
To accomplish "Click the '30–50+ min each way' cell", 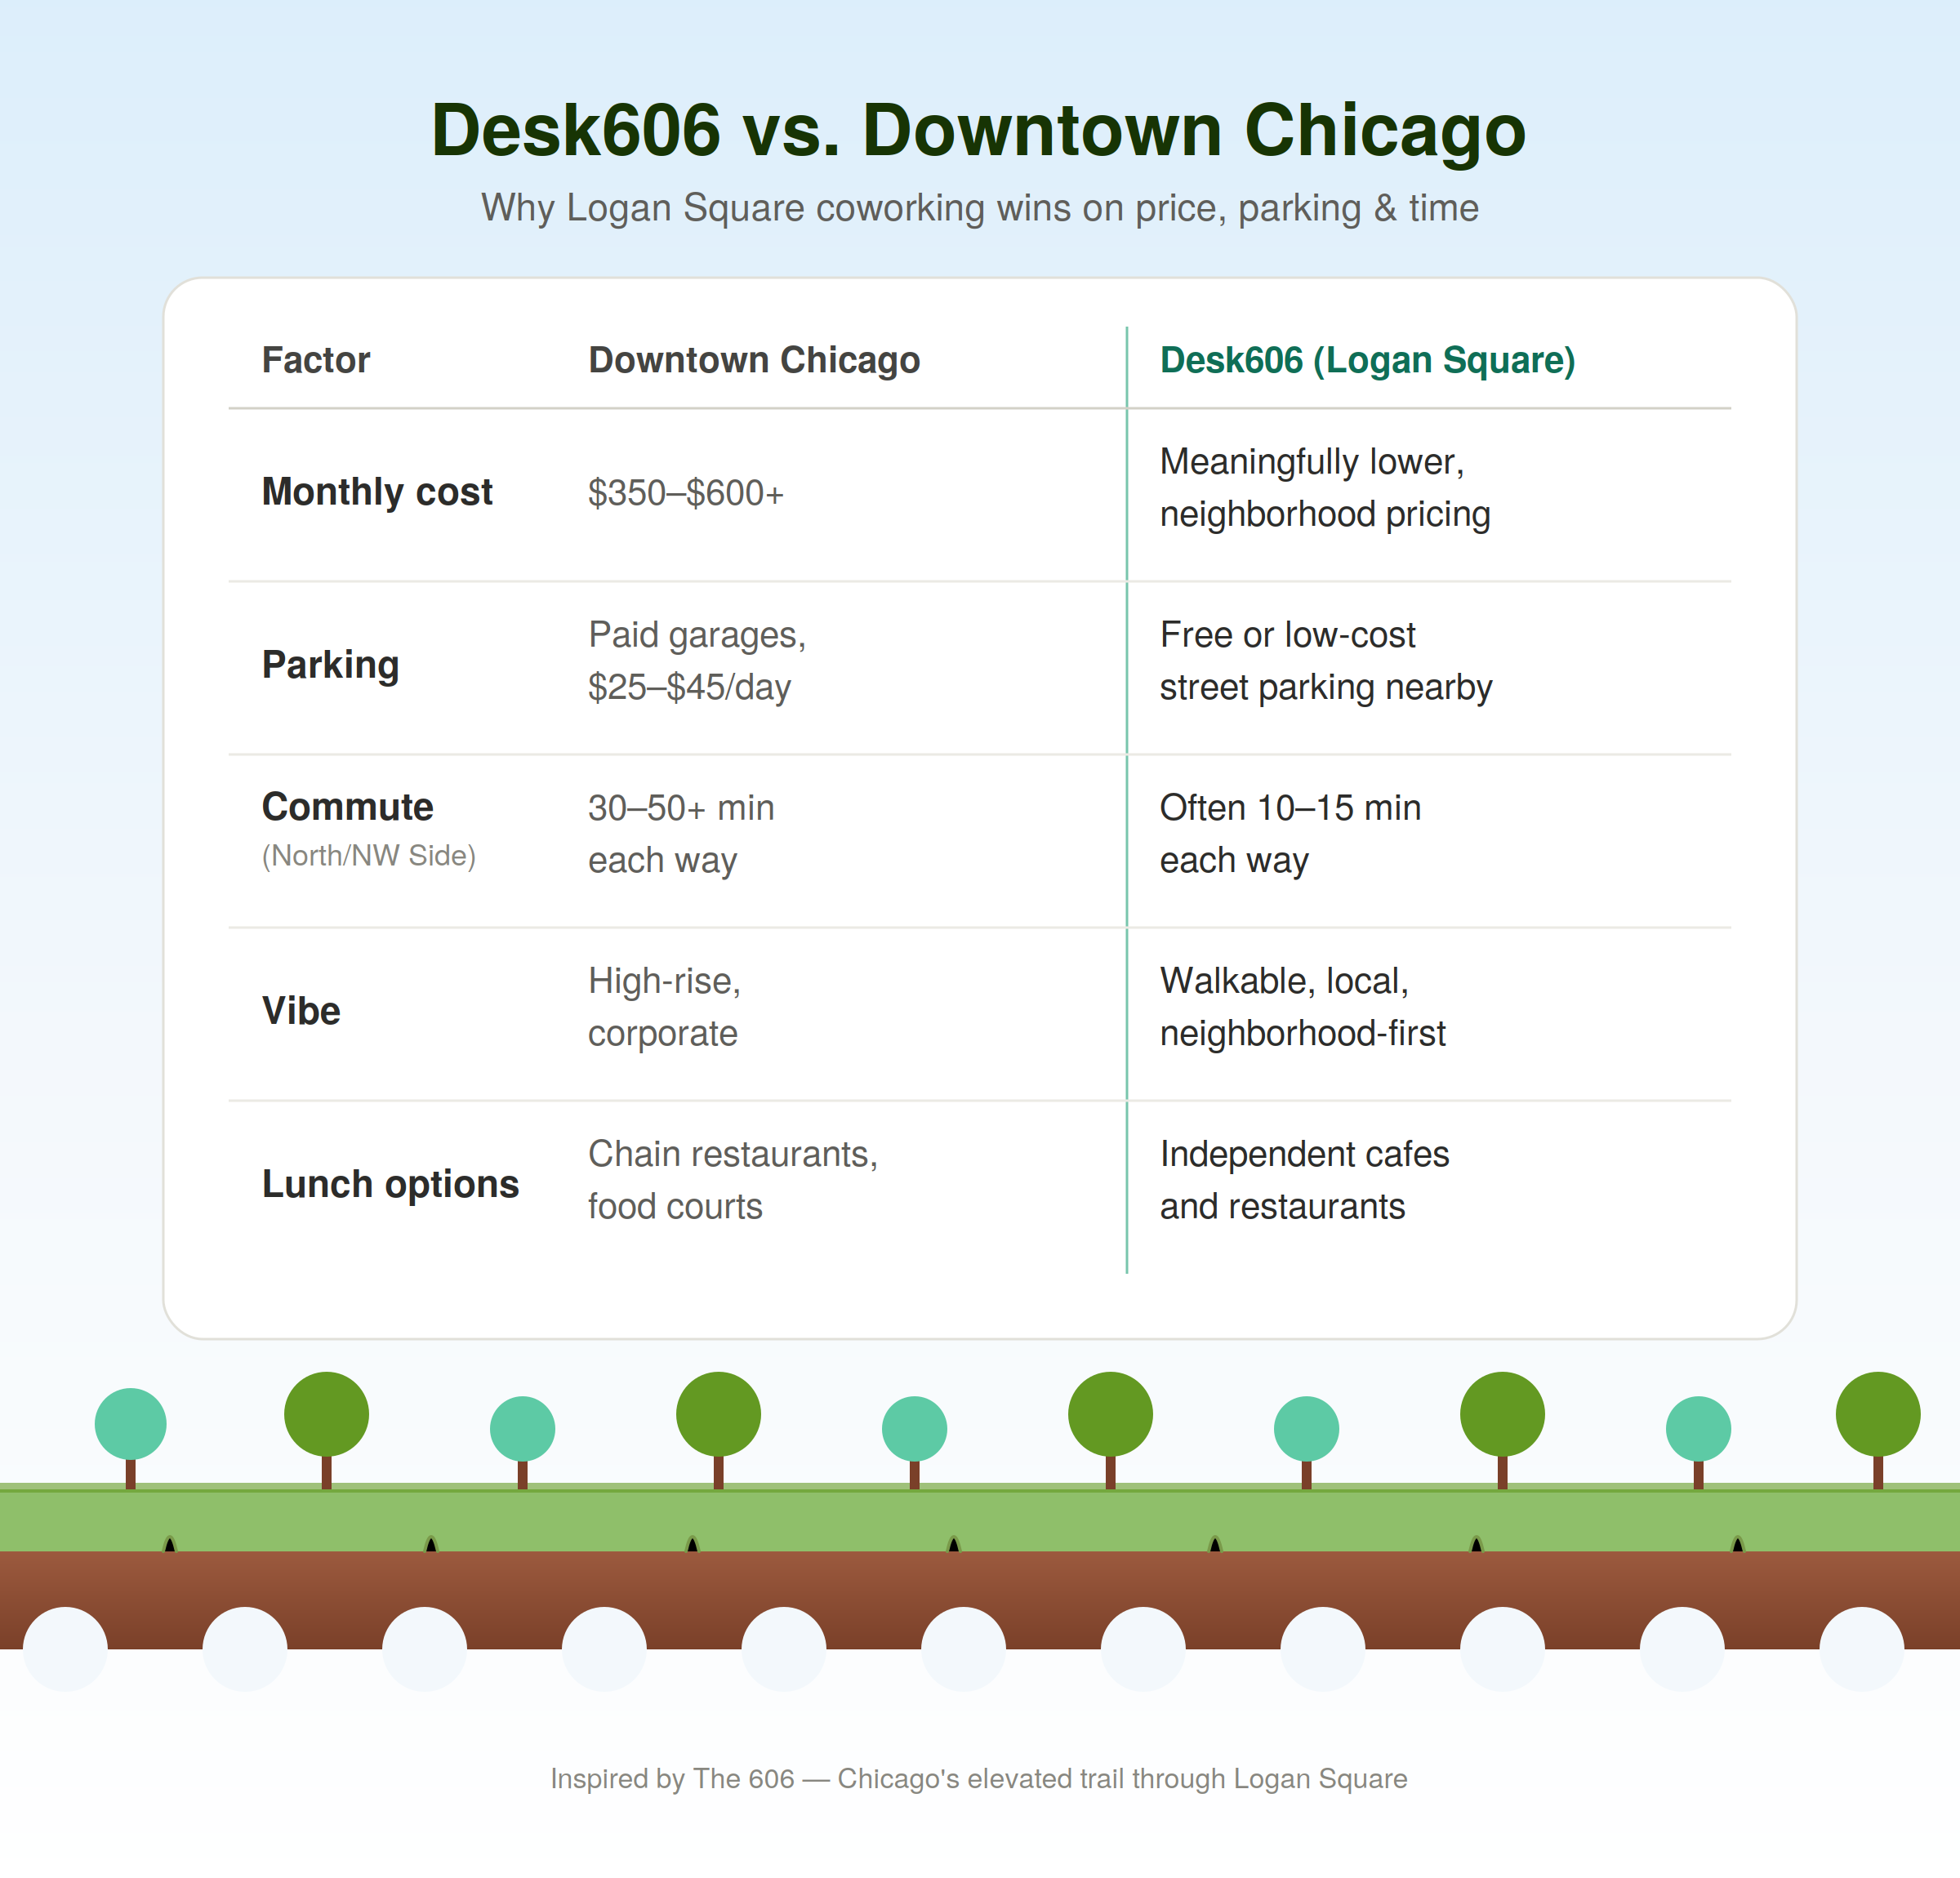I will [x=681, y=834].
